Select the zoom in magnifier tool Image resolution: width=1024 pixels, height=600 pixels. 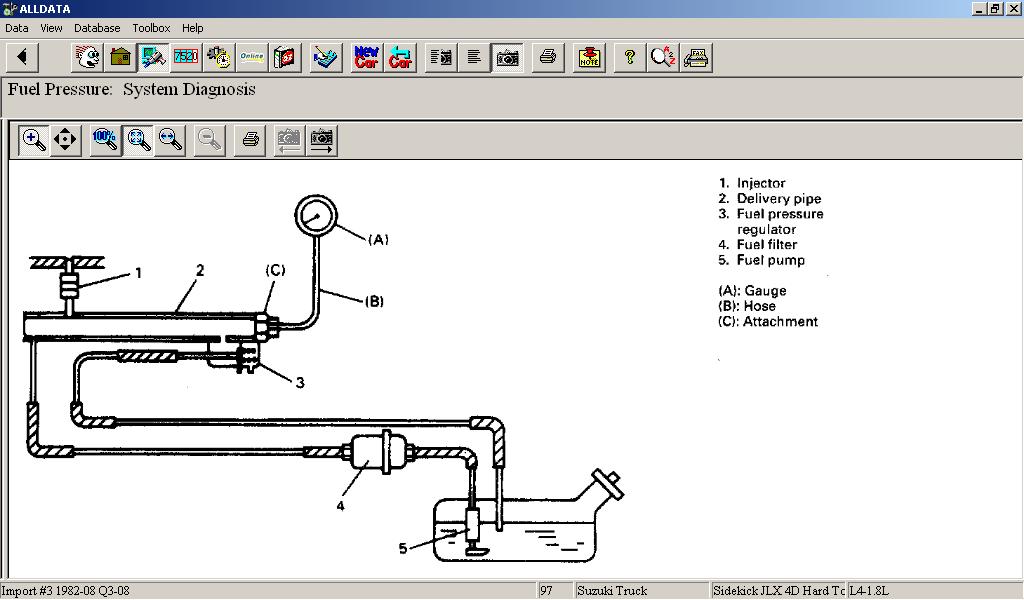[x=34, y=139]
